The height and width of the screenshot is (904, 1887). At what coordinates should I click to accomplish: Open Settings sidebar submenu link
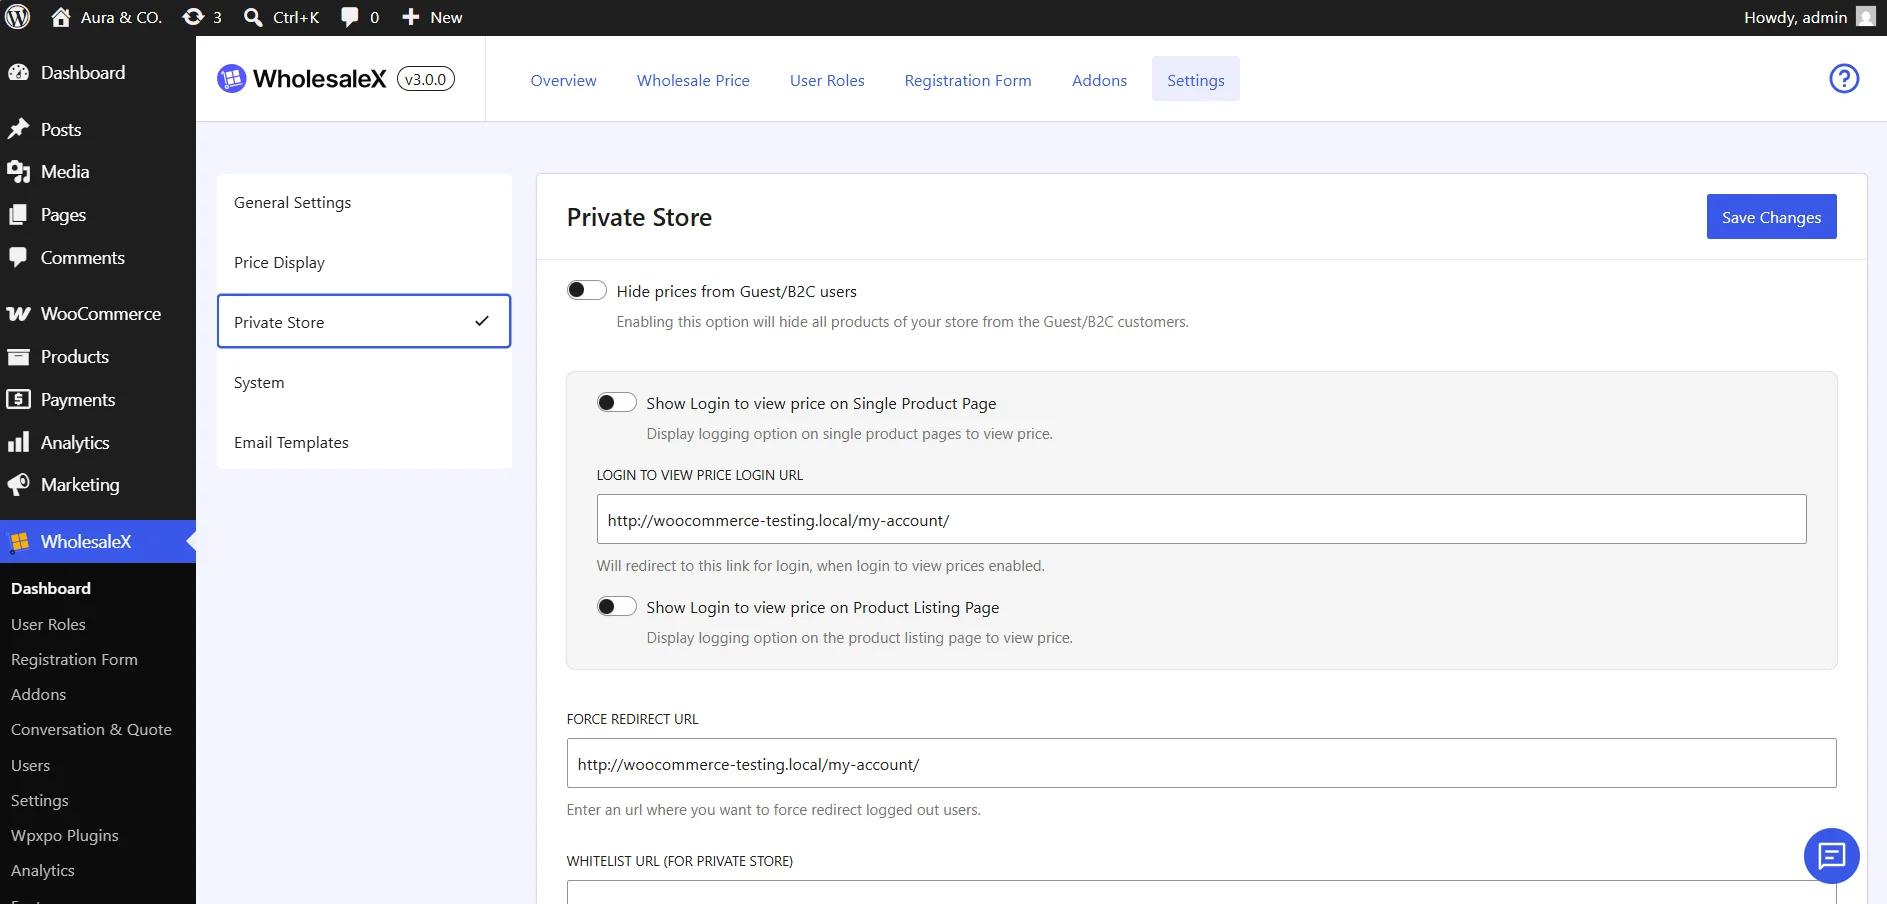[x=40, y=800]
